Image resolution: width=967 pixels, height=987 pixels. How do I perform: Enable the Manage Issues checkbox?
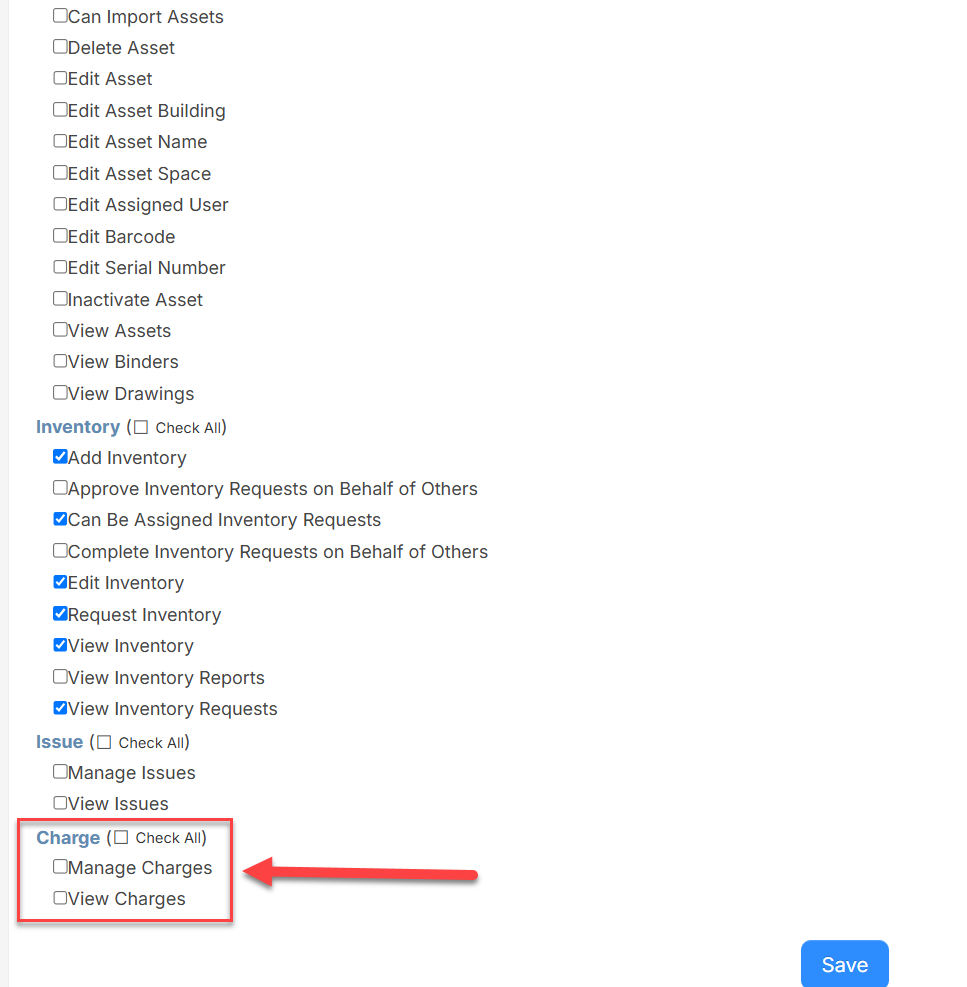[60, 771]
